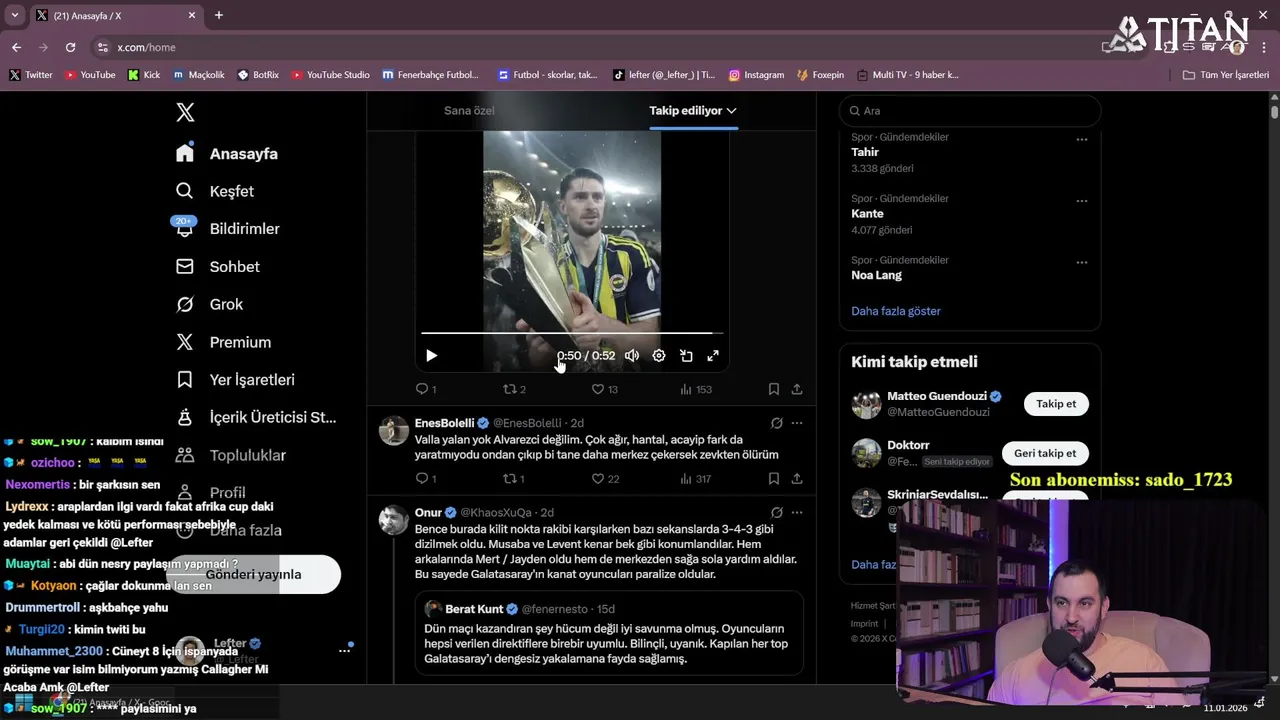
Task: Open Matteo Guendouzi profile
Action: click(x=936, y=396)
